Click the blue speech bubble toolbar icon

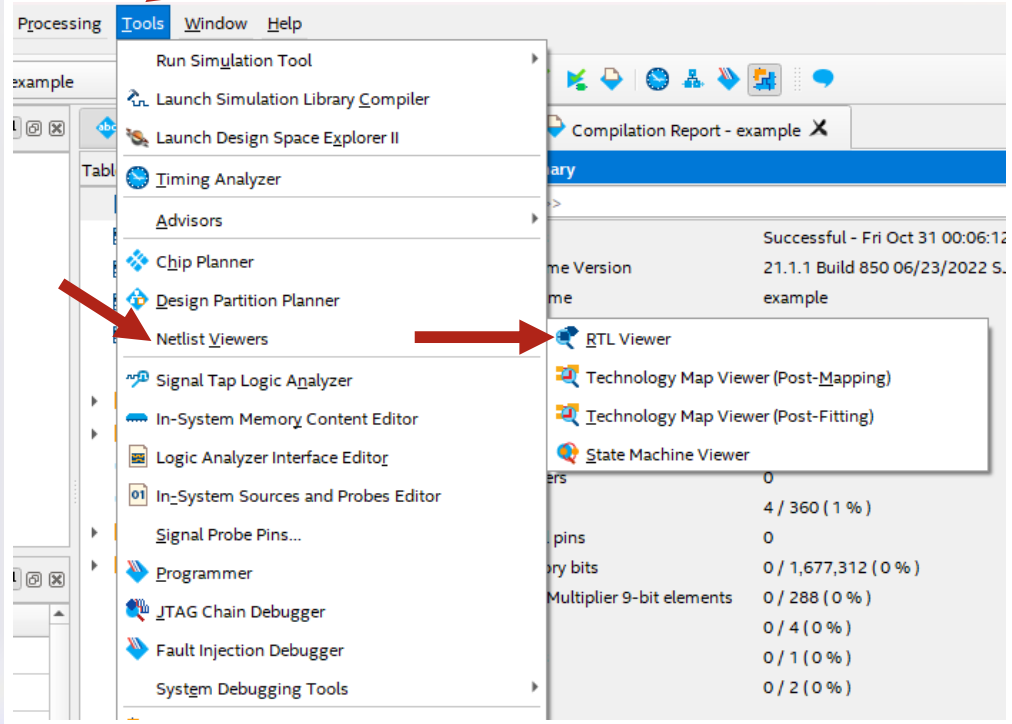point(823,79)
